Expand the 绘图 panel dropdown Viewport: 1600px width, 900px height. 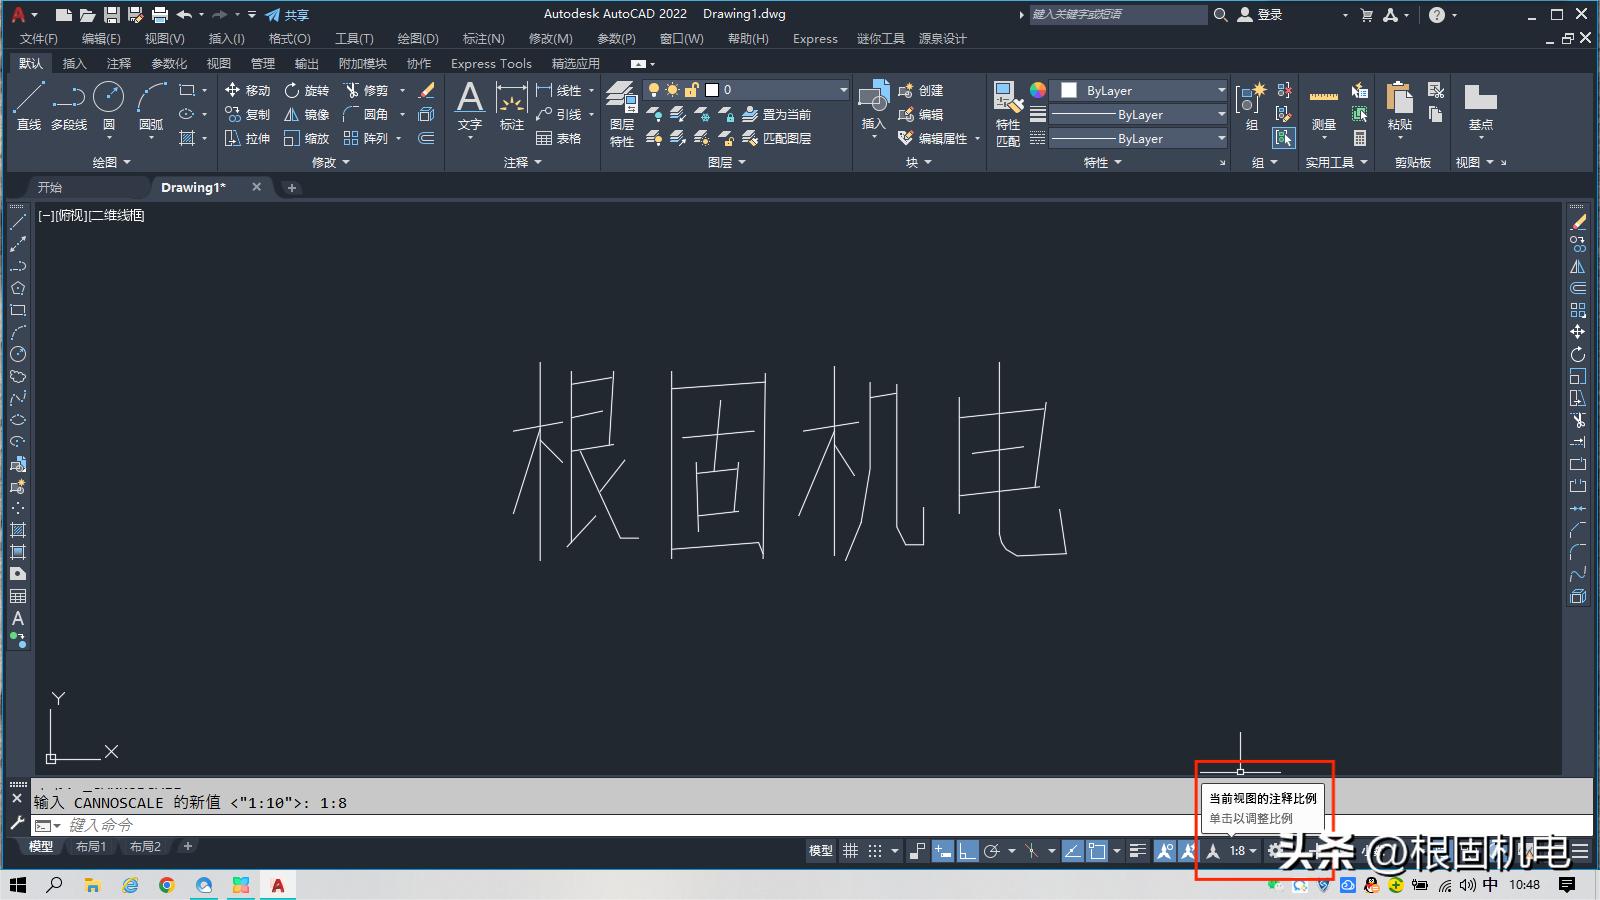[x=126, y=161]
